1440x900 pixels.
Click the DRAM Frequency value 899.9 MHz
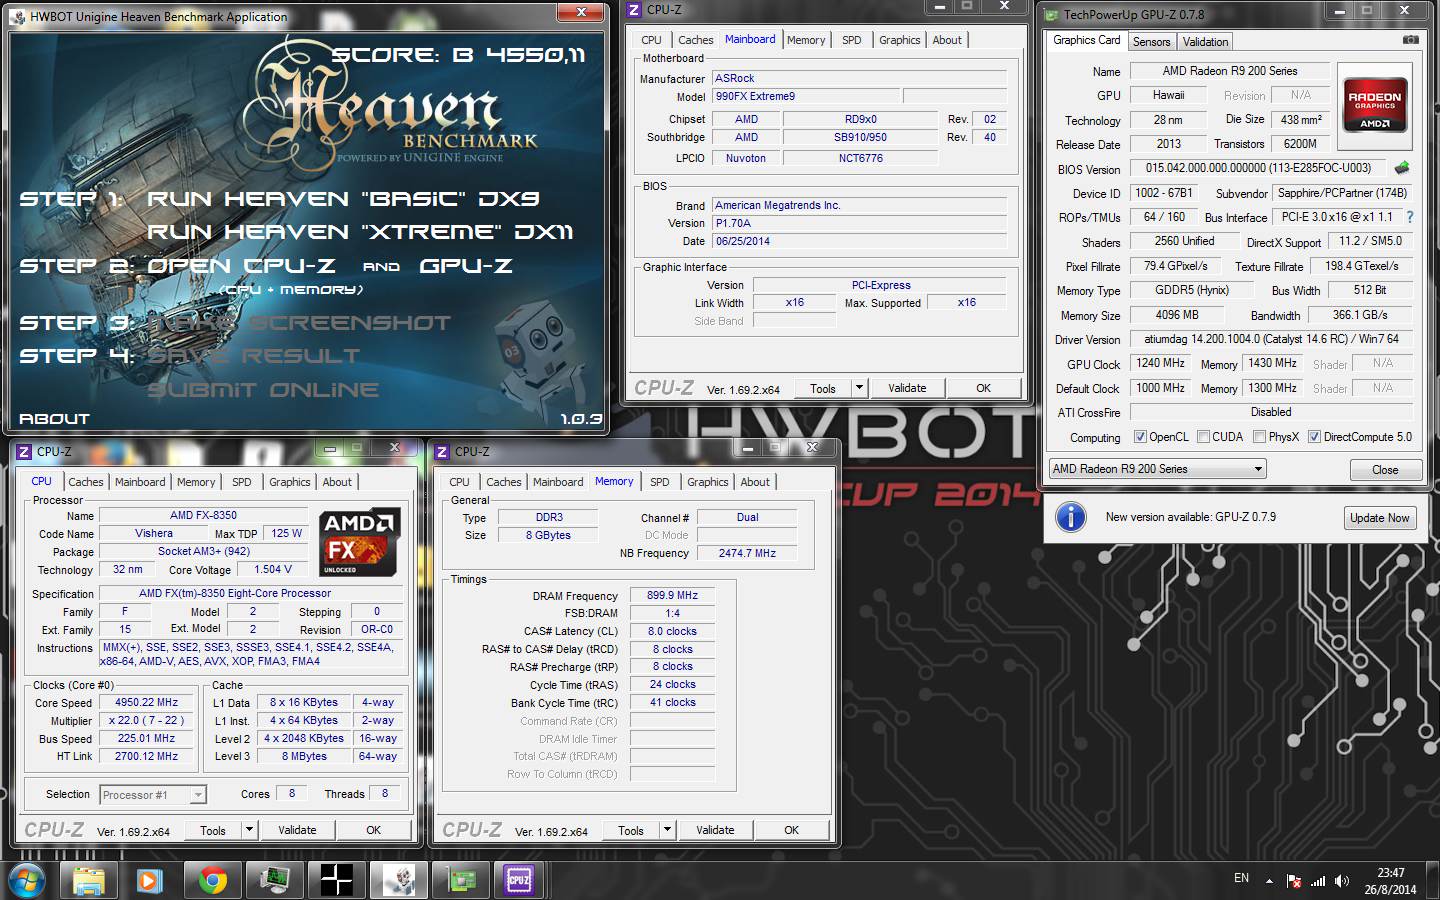pyautogui.click(x=672, y=595)
